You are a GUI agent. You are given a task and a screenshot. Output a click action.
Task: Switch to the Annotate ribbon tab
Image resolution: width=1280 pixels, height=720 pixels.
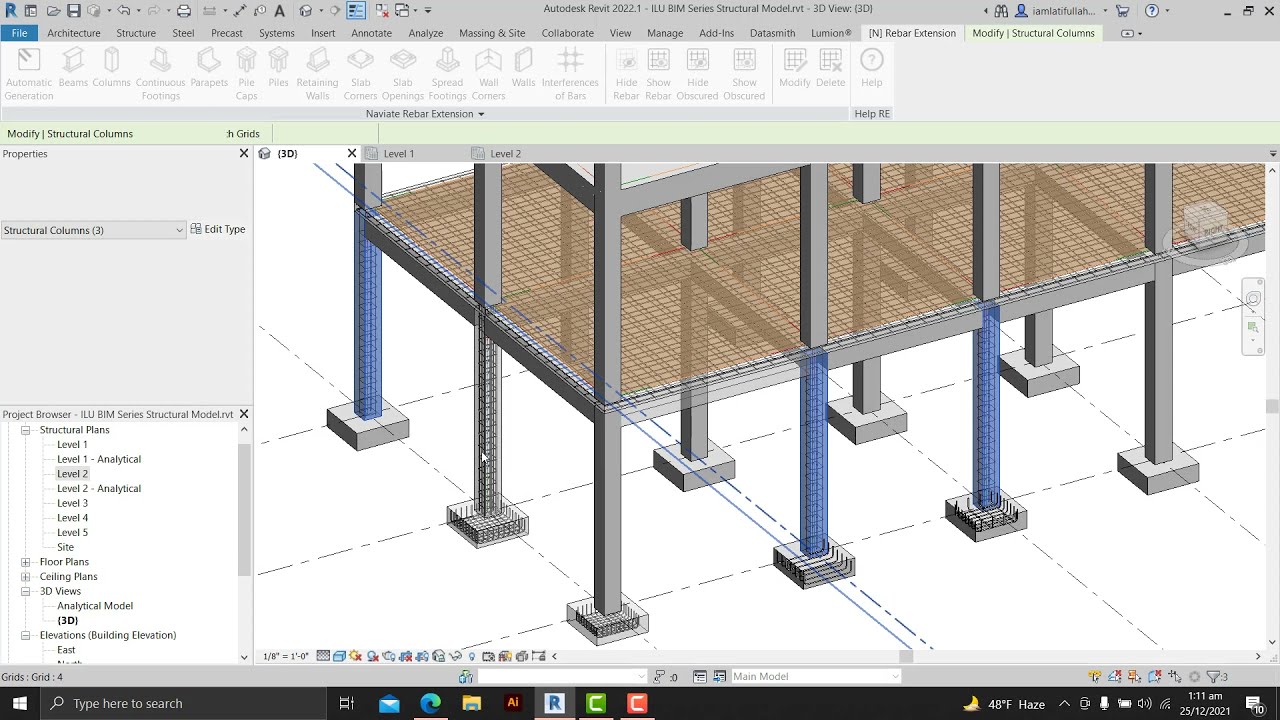pos(371,33)
